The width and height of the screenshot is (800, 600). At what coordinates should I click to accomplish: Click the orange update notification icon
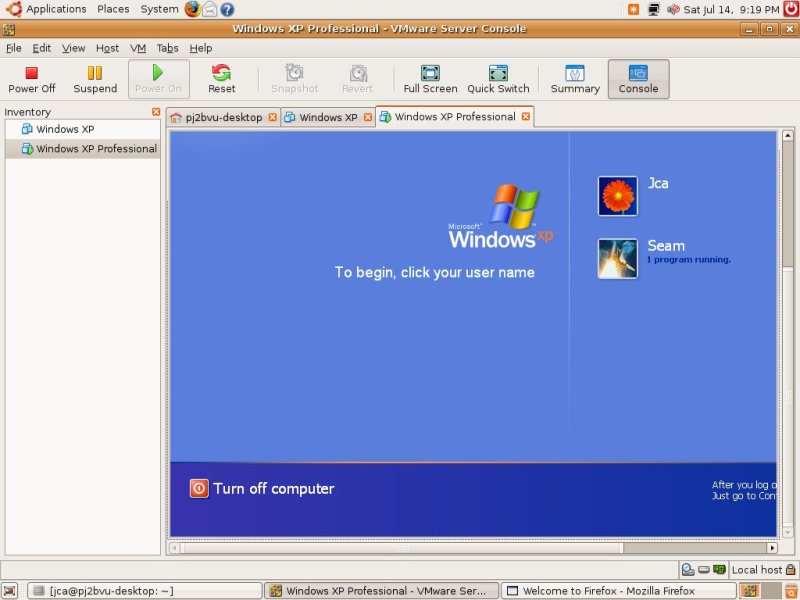tap(633, 9)
